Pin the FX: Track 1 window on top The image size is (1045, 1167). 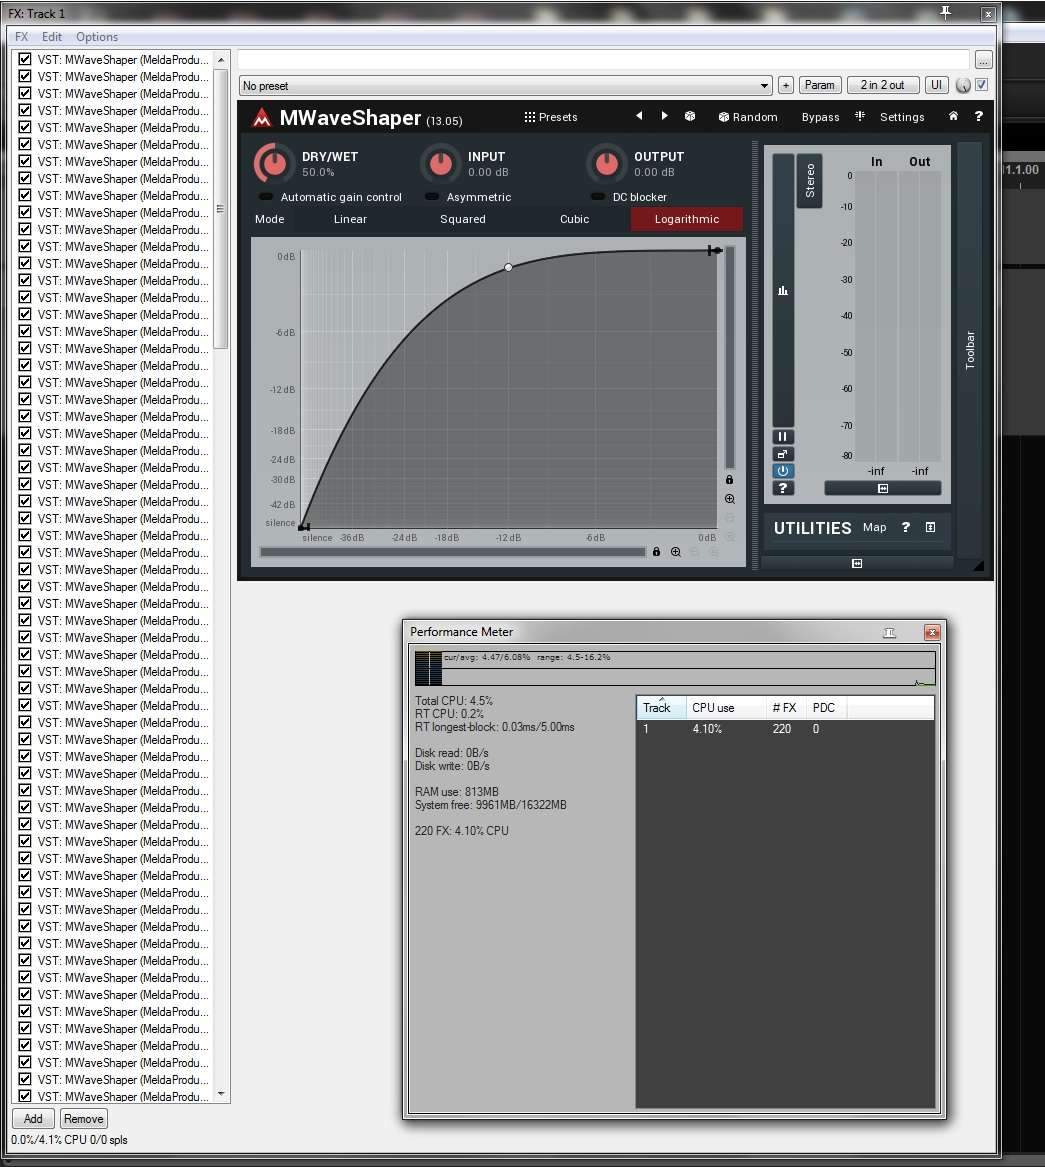coord(945,13)
